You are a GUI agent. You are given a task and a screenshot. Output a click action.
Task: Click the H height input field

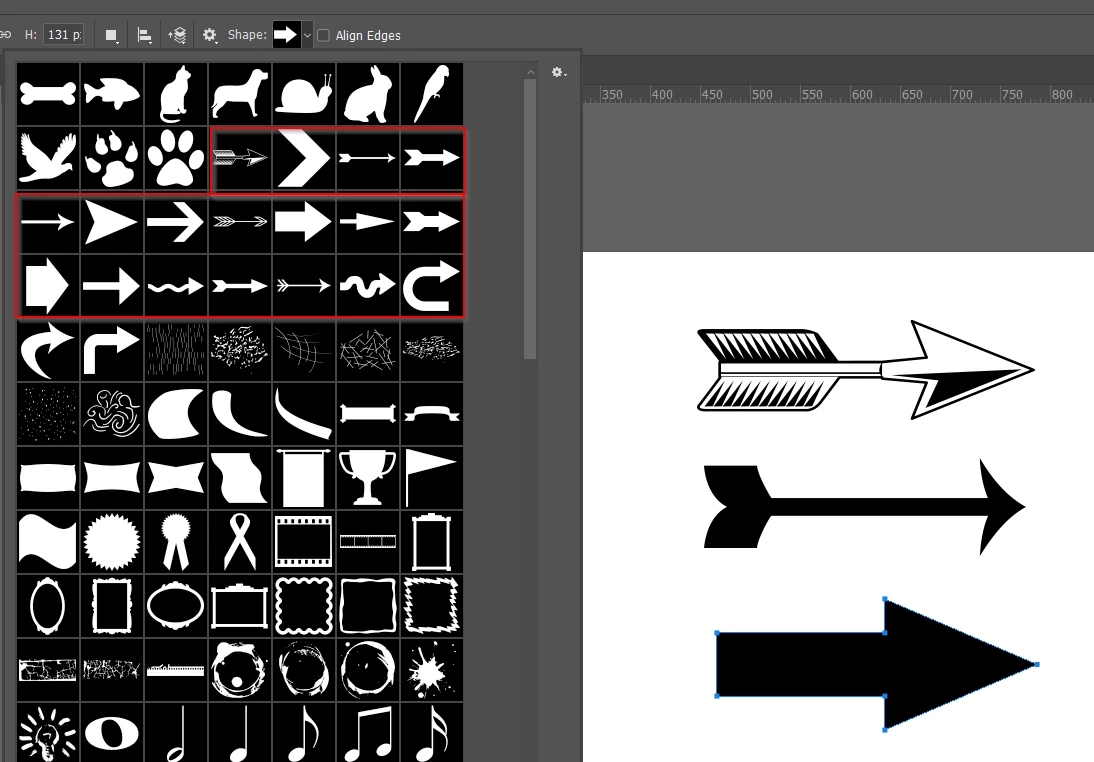pos(63,34)
